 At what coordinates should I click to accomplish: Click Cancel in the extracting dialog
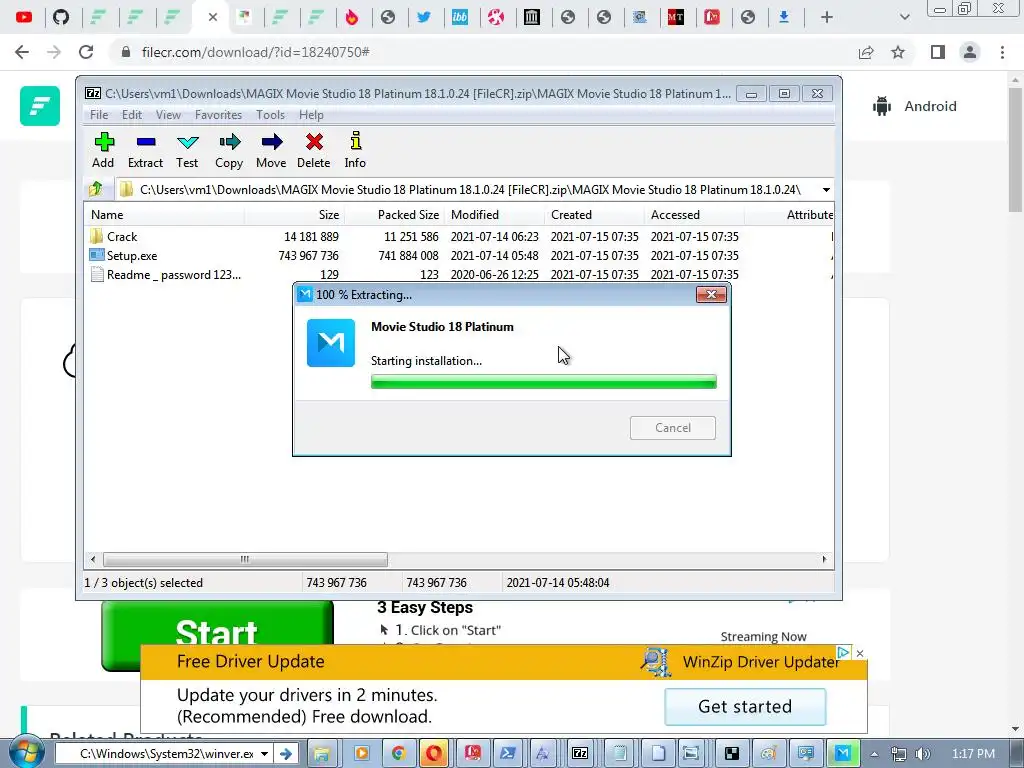point(673,428)
